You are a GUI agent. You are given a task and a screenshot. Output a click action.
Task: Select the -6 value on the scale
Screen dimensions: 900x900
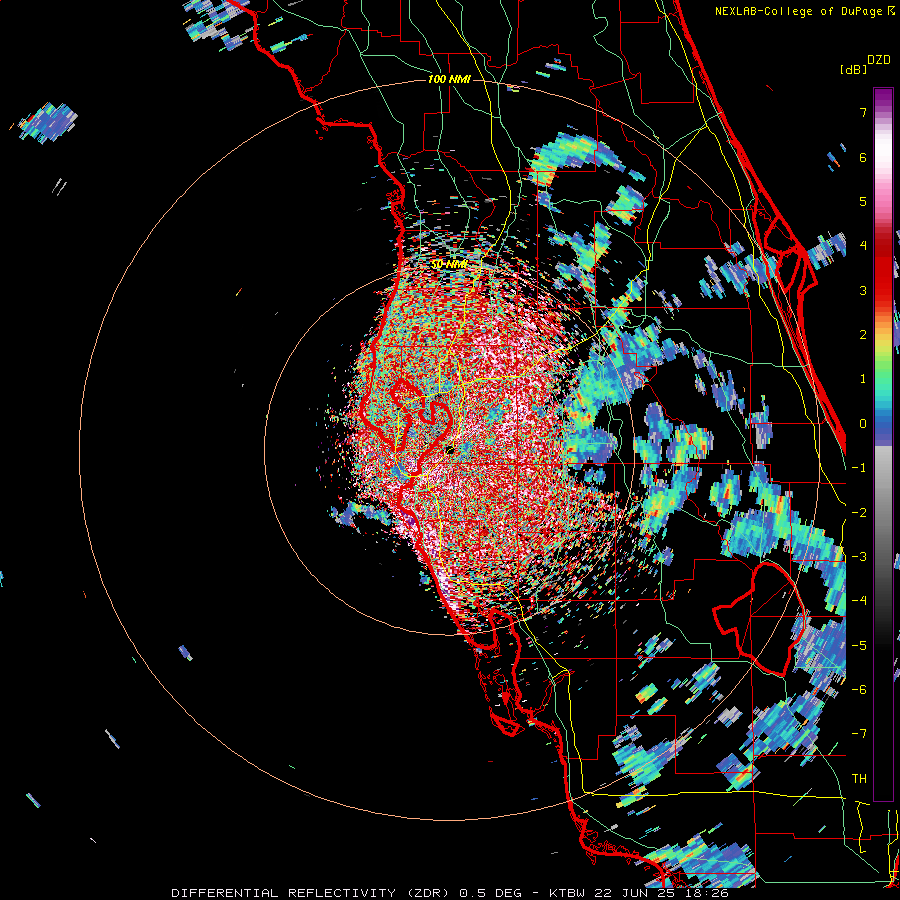[859, 690]
